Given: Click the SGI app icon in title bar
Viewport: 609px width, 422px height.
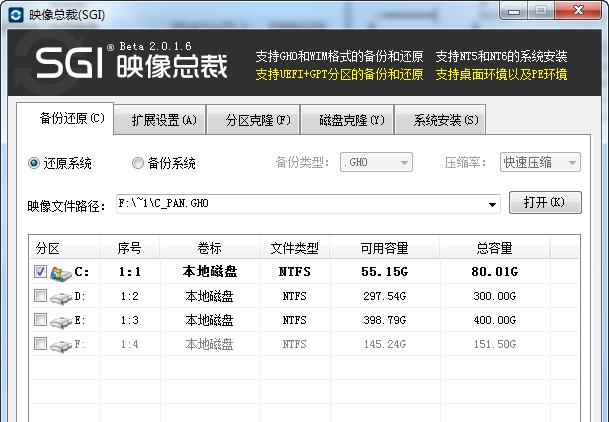Looking at the screenshot, I should click(x=16, y=15).
